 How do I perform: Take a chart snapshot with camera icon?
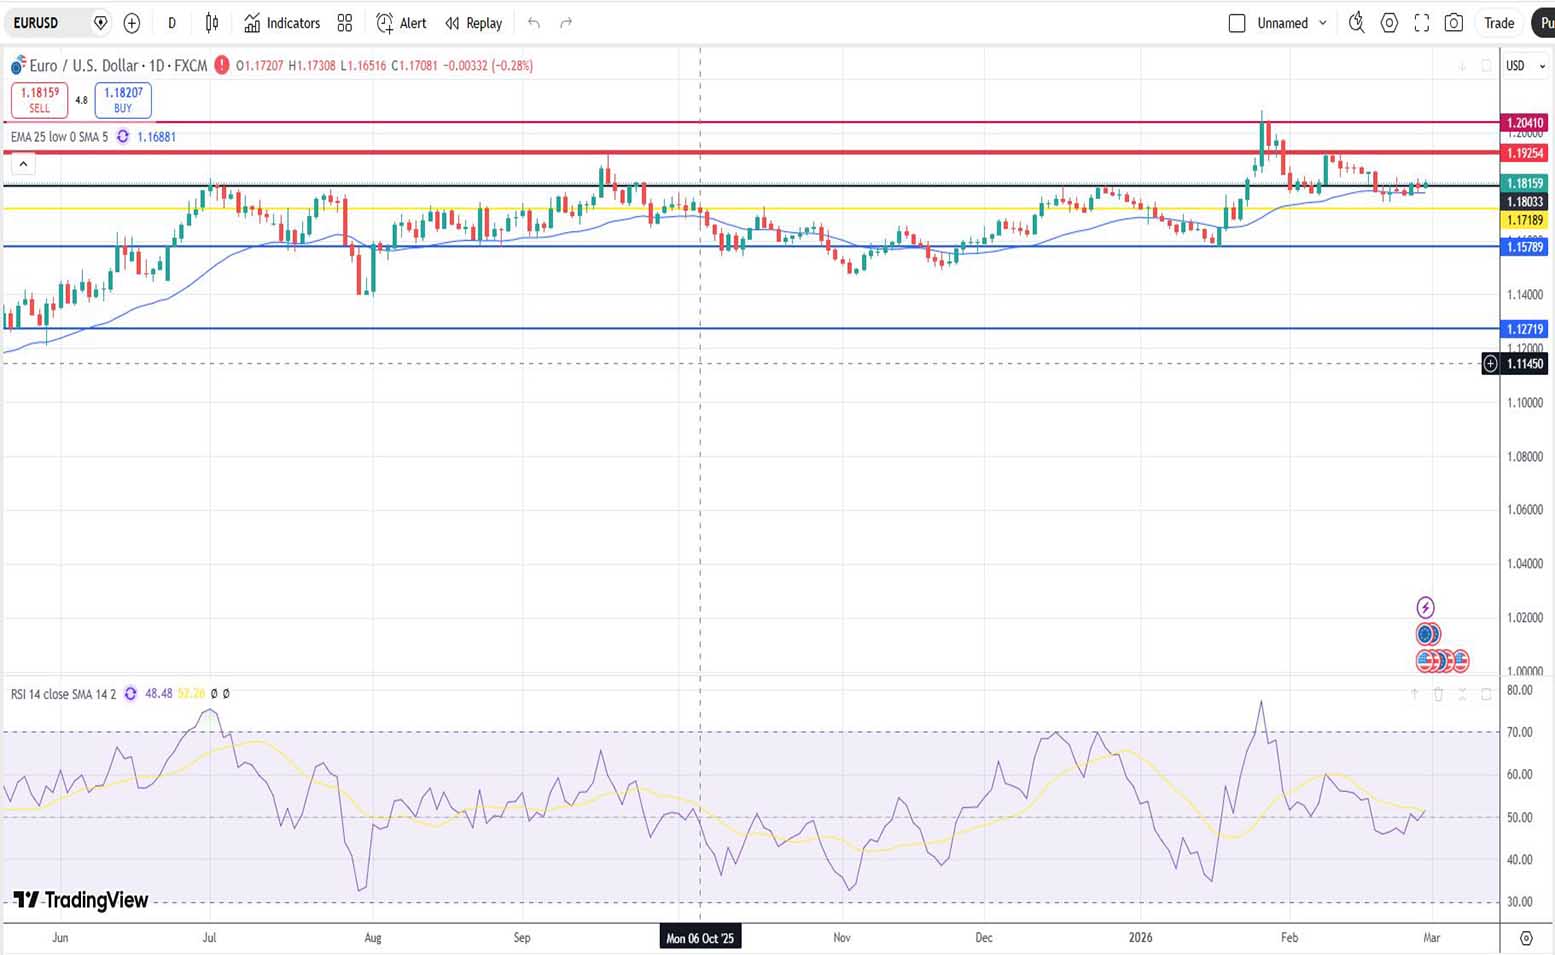[1454, 23]
